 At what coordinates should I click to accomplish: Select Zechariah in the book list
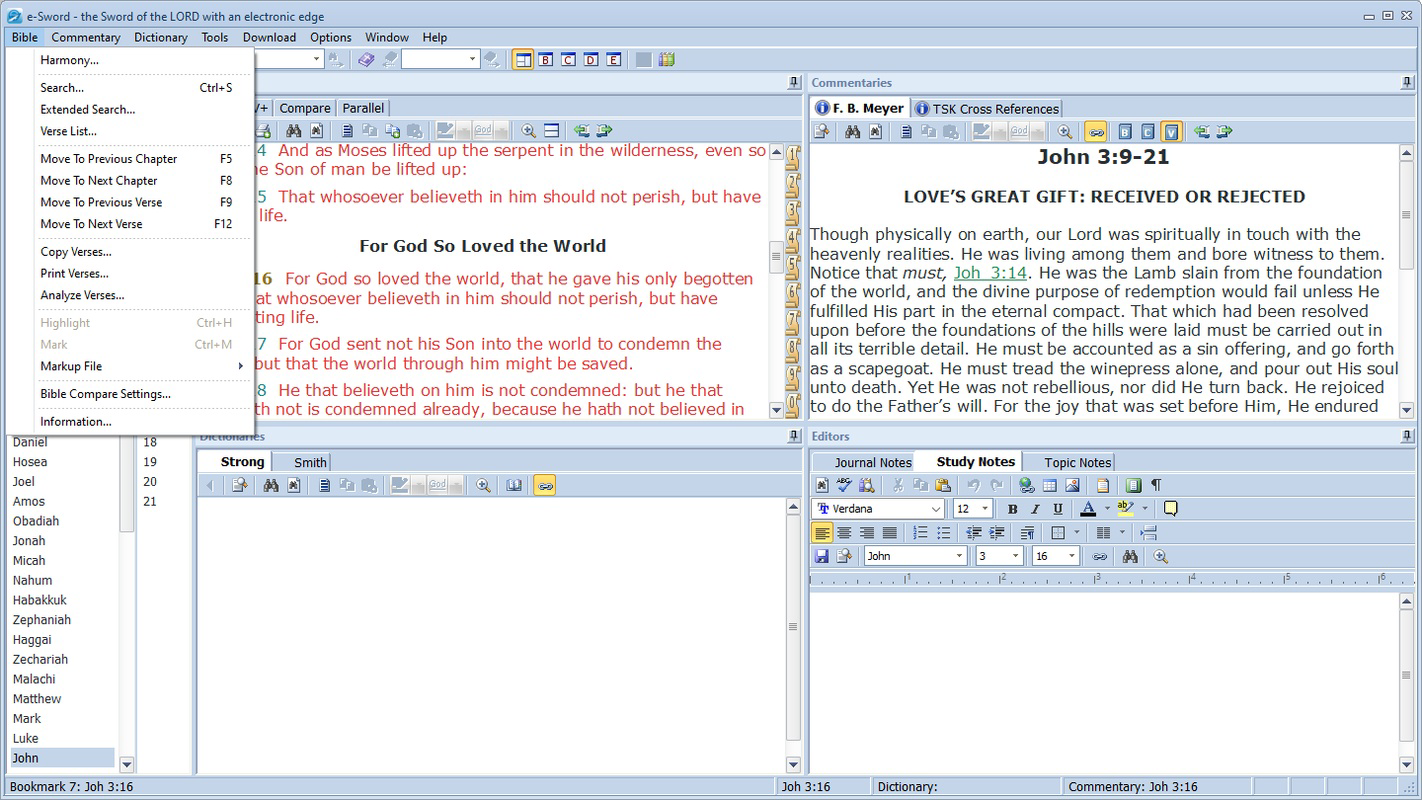click(40, 659)
